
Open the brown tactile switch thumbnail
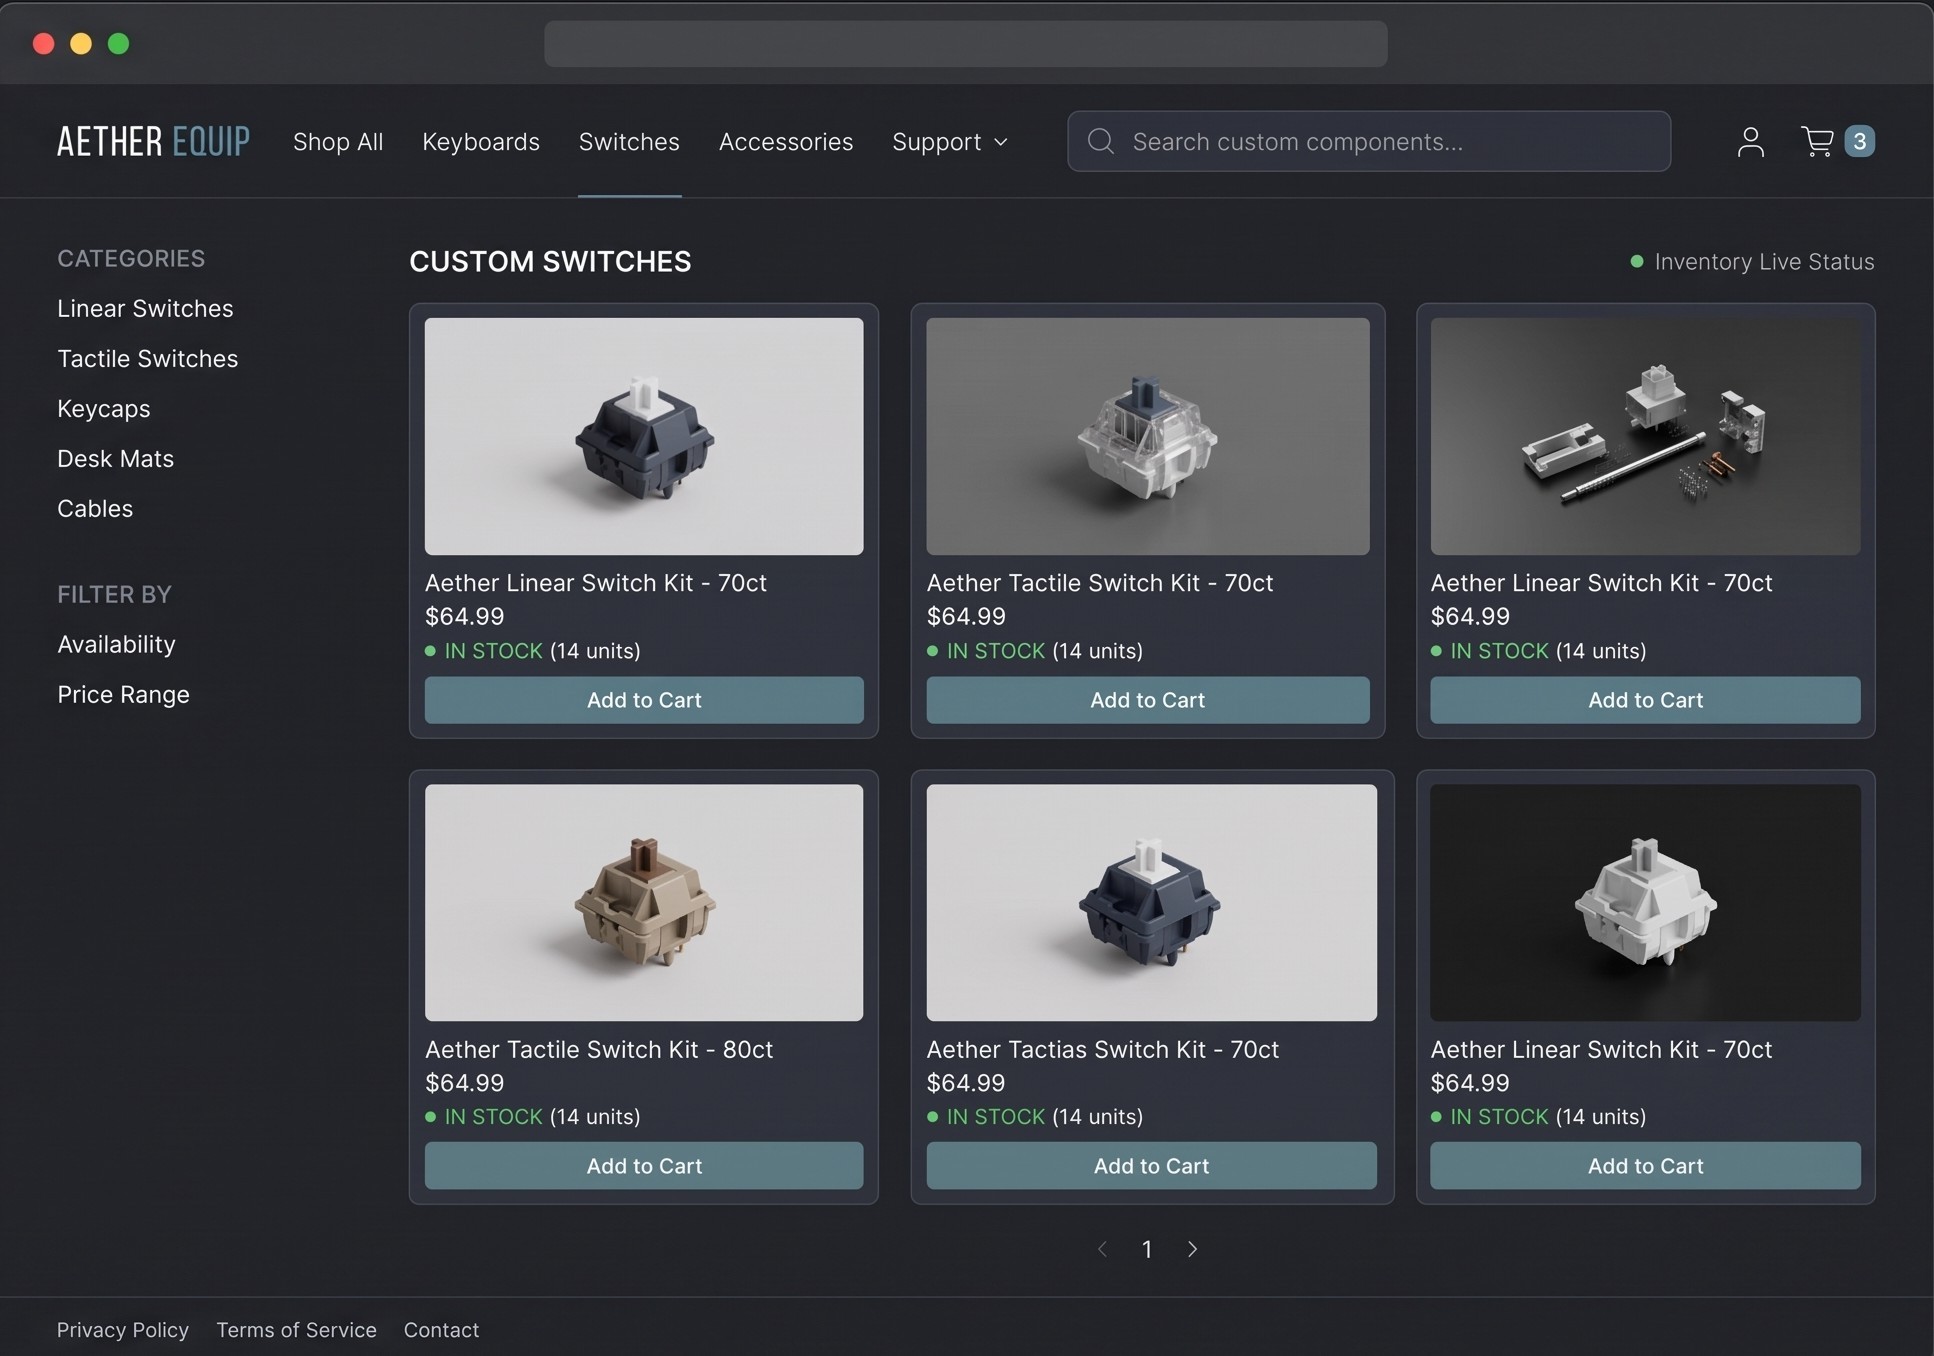(x=644, y=902)
